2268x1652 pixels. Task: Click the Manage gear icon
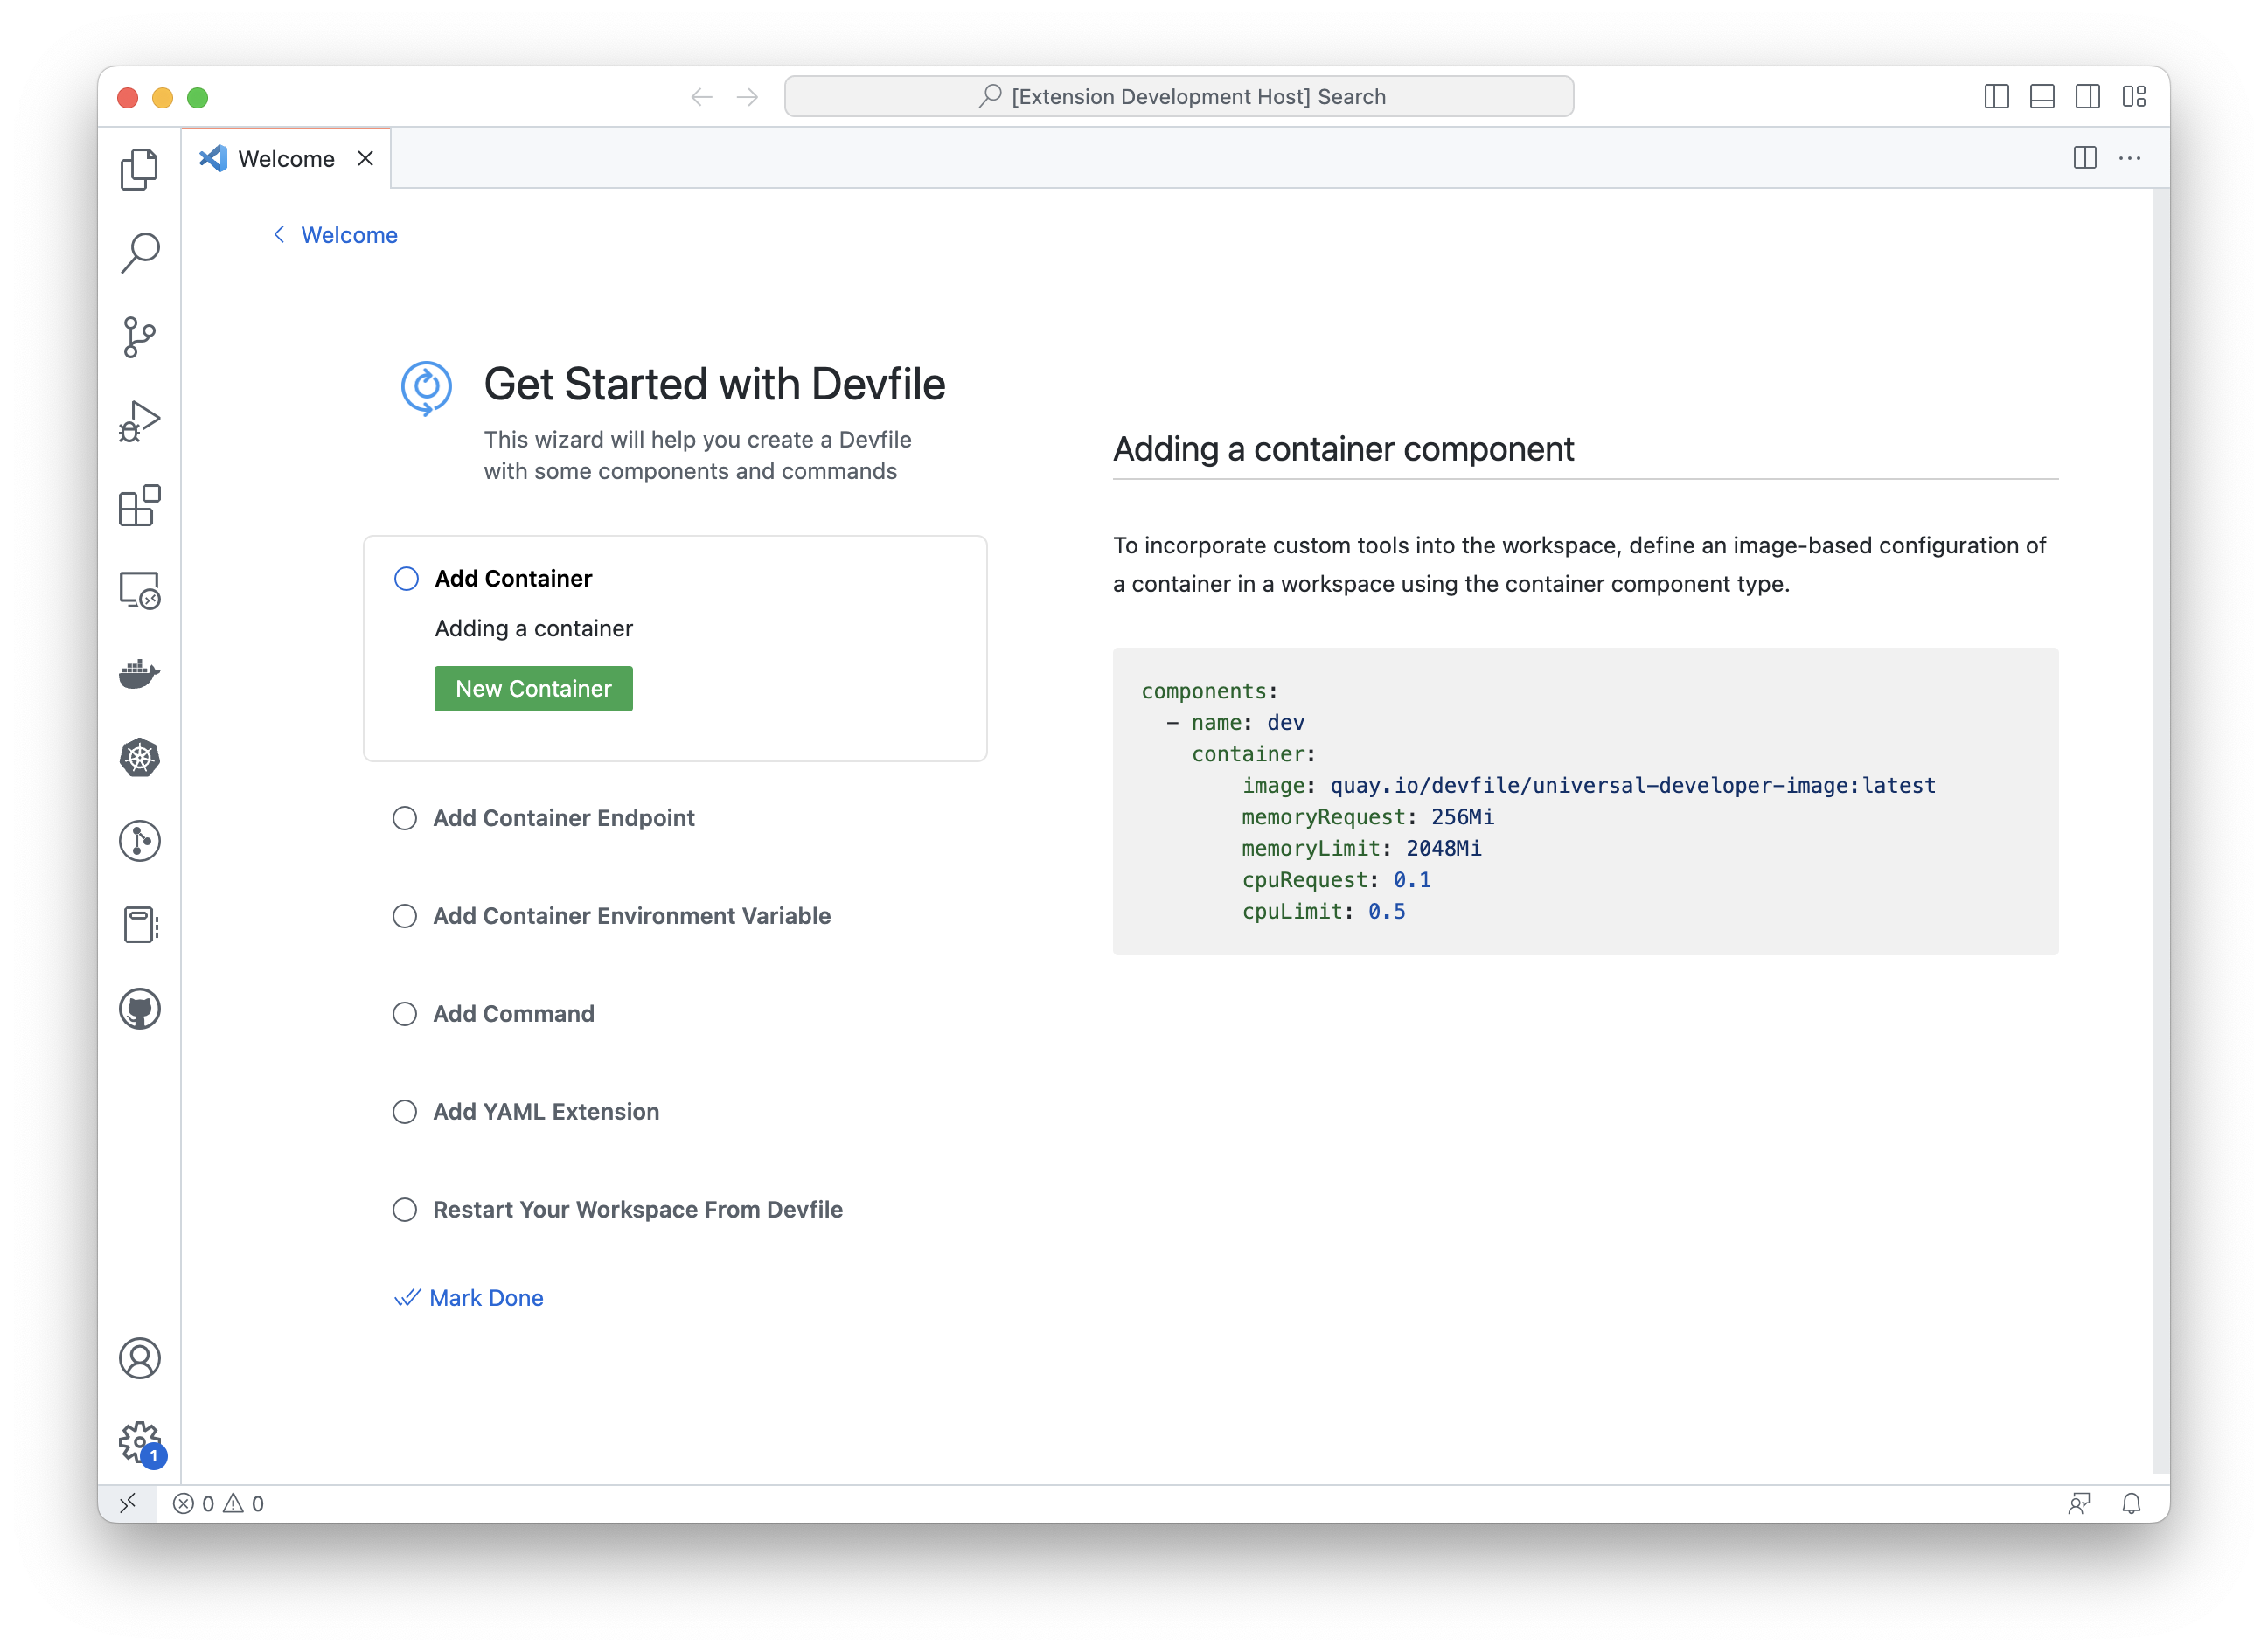tap(139, 1441)
